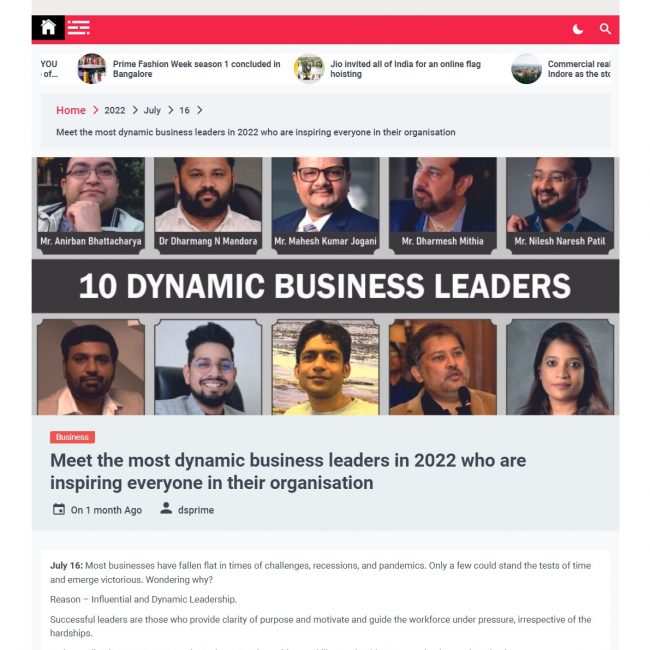Go to Home breadcrumb link

coord(71,110)
